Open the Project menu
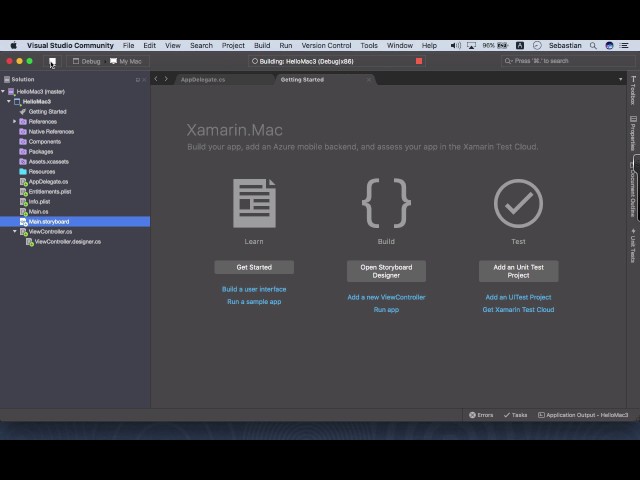Image resolution: width=640 pixels, height=480 pixels. (x=233, y=45)
